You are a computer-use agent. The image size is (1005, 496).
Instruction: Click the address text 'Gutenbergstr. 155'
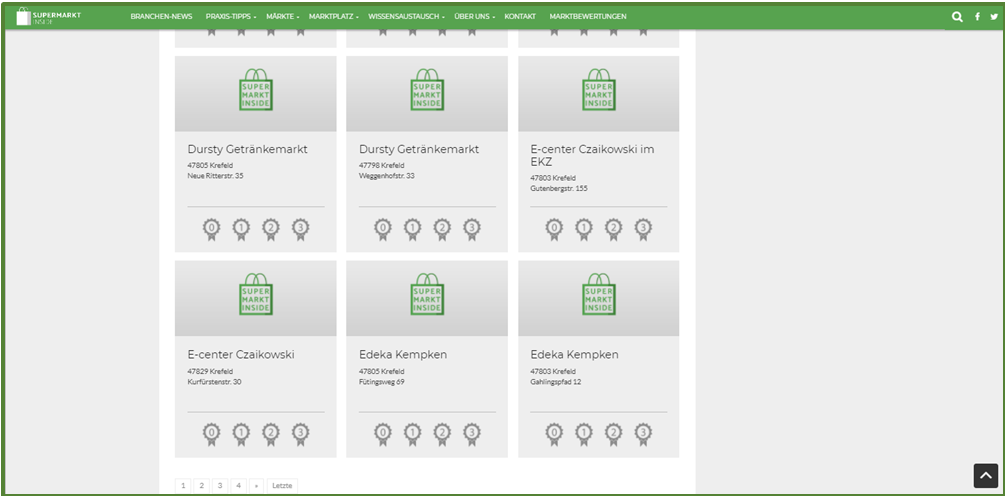[x=559, y=188]
